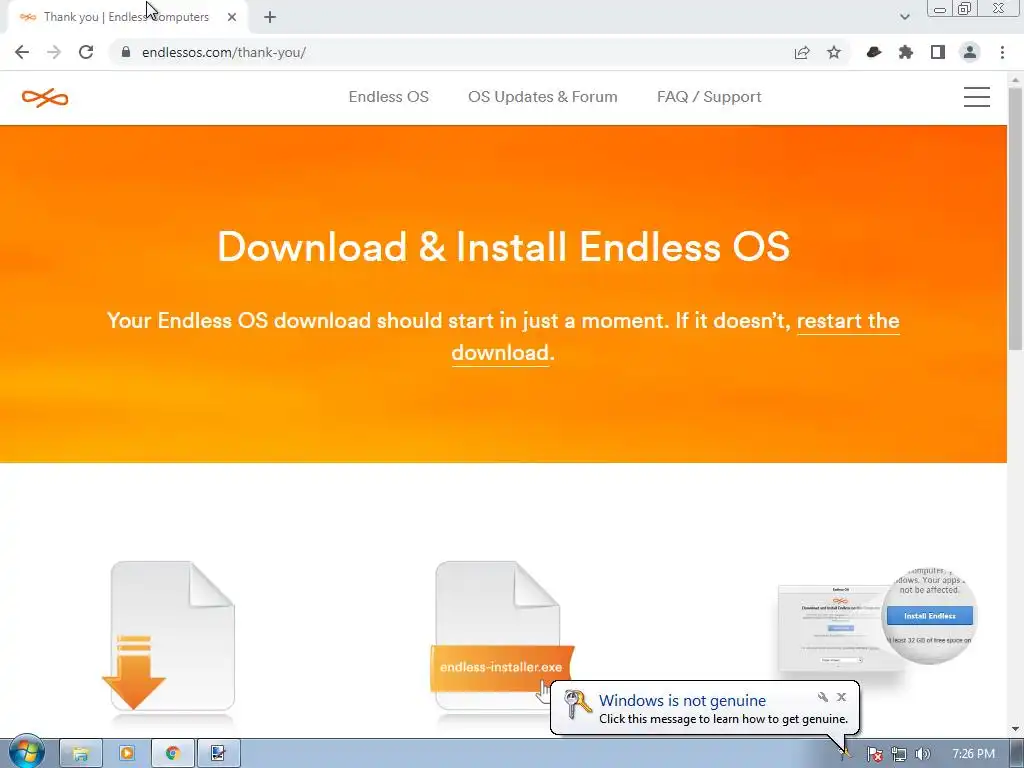Click the endless-installer.exe file illustration
Image resolution: width=1024 pixels, height=768 pixels.
click(502, 636)
